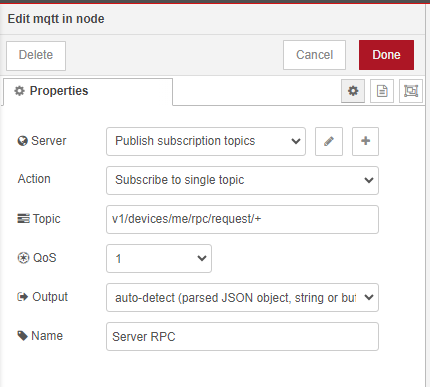Edit the selected MQTT server with pencil icon
This screenshot has width=430, height=387.
click(x=329, y=141)
